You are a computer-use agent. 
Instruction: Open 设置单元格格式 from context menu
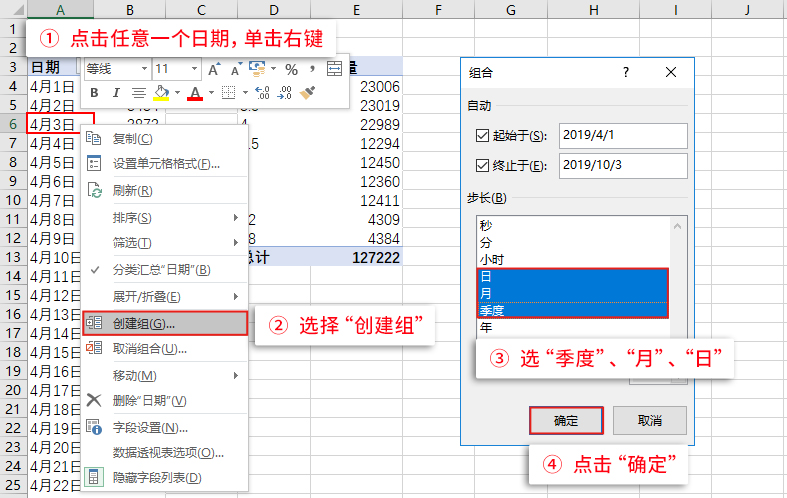click(x=165, y=164)
